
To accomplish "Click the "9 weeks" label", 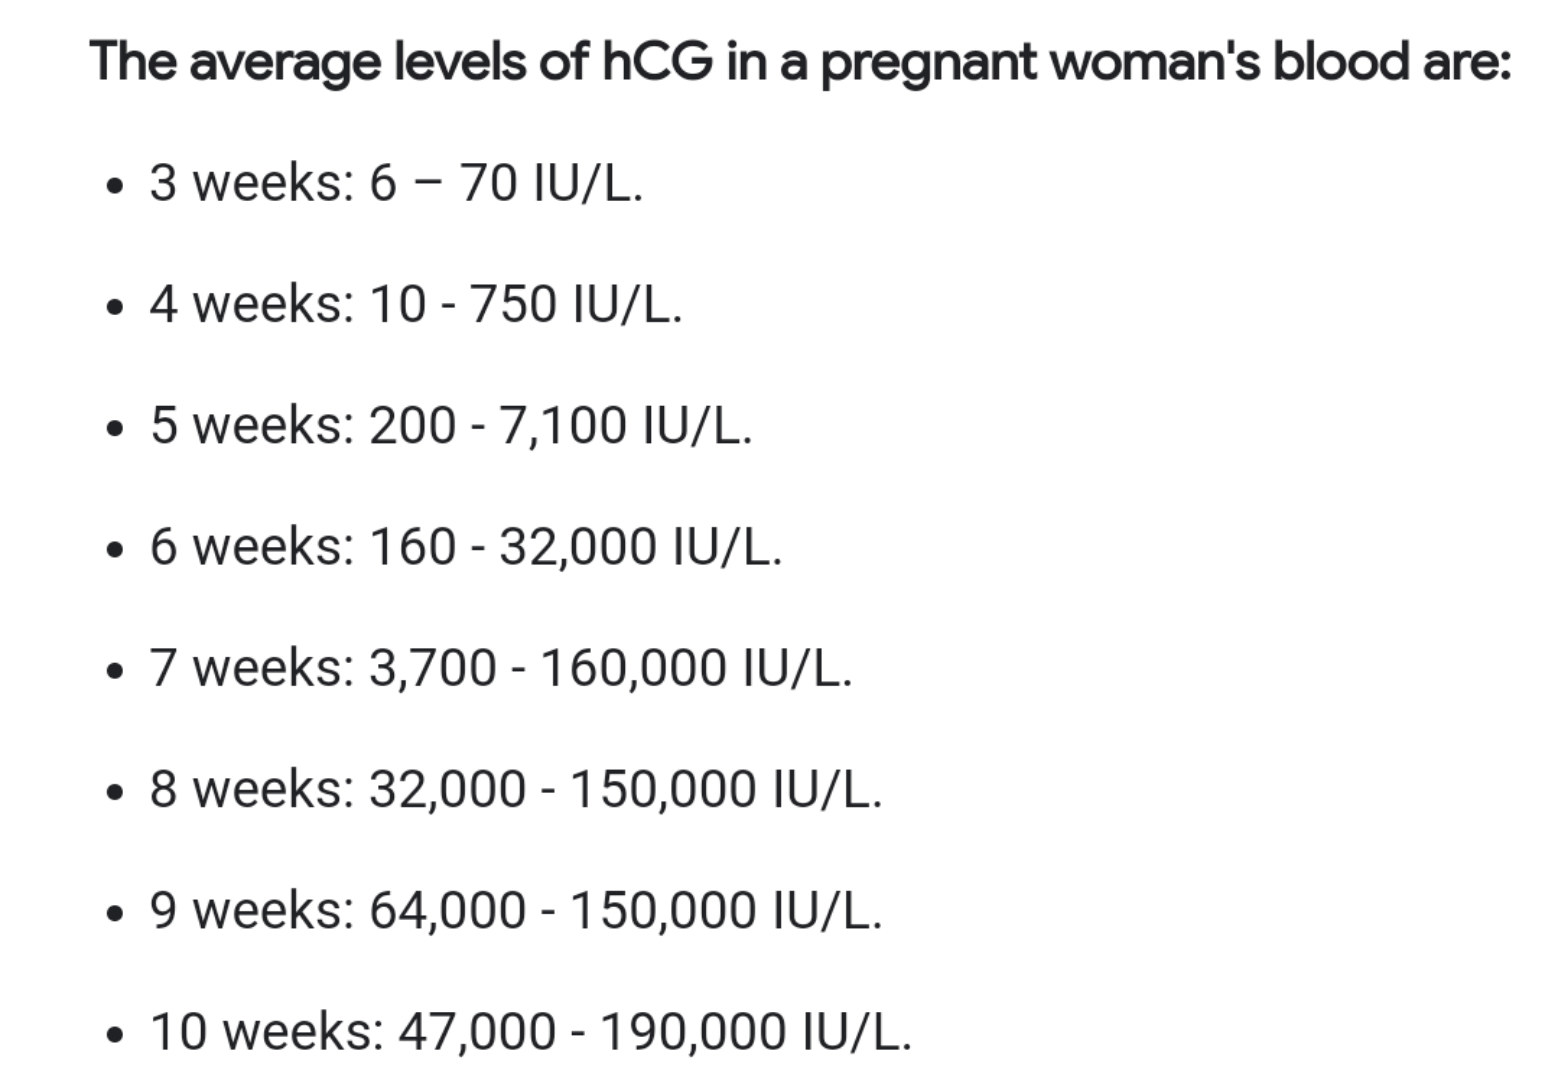I will click(245, 910).
